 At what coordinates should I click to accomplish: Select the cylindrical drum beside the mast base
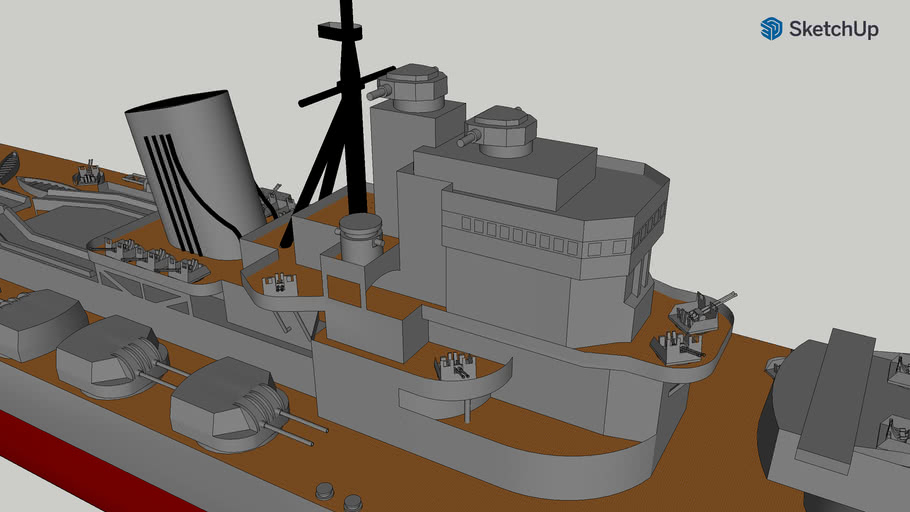click(x=360, y=237)
